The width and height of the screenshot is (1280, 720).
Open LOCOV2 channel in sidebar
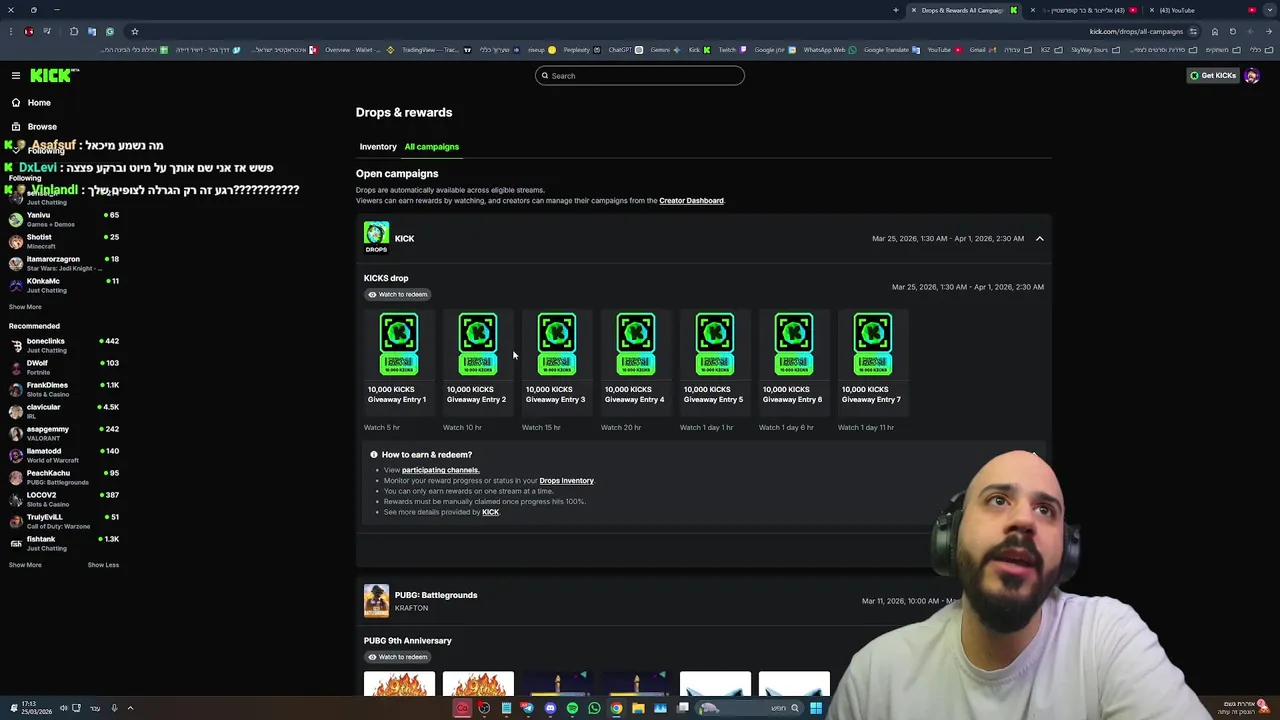pos(64,499)
